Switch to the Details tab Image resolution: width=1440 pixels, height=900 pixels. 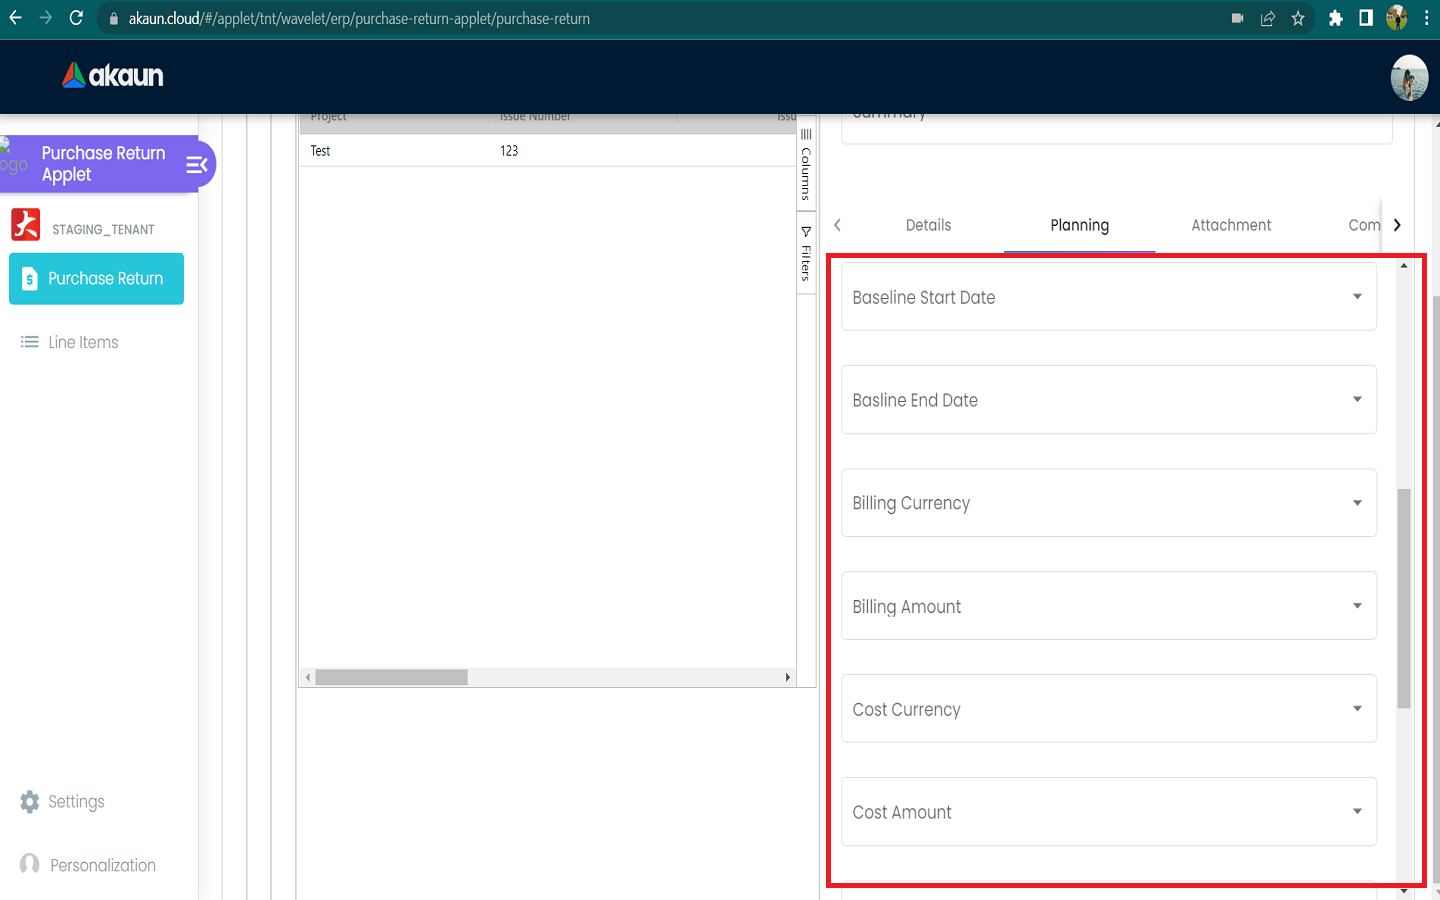(928, 225)
